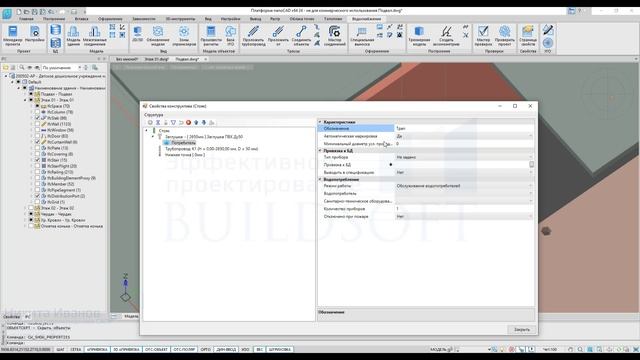Open the Автоматическая маркировка value dropdown

coord(530,136)
